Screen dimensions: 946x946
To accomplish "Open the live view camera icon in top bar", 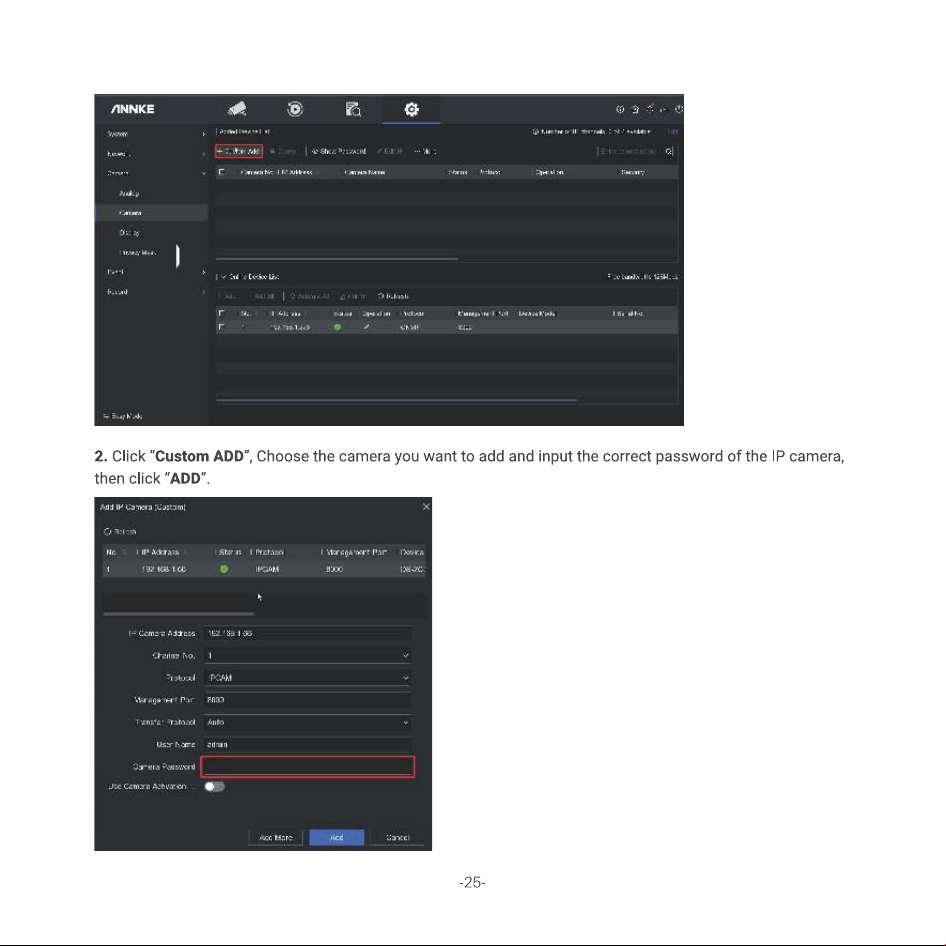I will click(x=237, y=109).
